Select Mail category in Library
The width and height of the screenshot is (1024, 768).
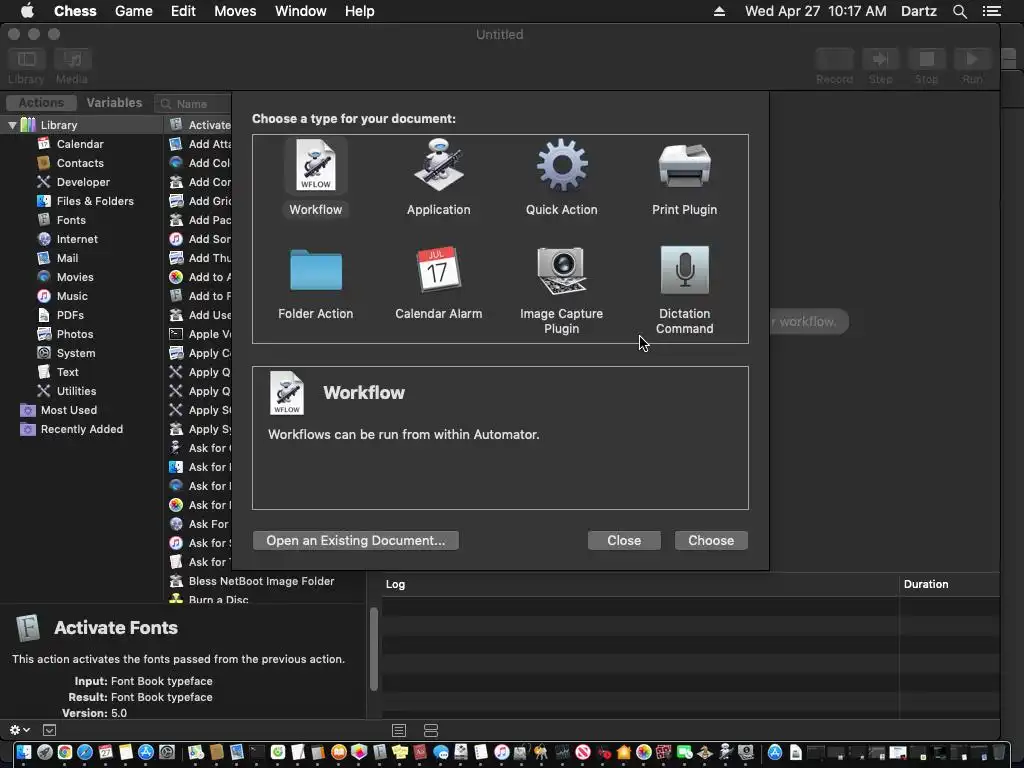pyautogui.click(x=67, y=257)
